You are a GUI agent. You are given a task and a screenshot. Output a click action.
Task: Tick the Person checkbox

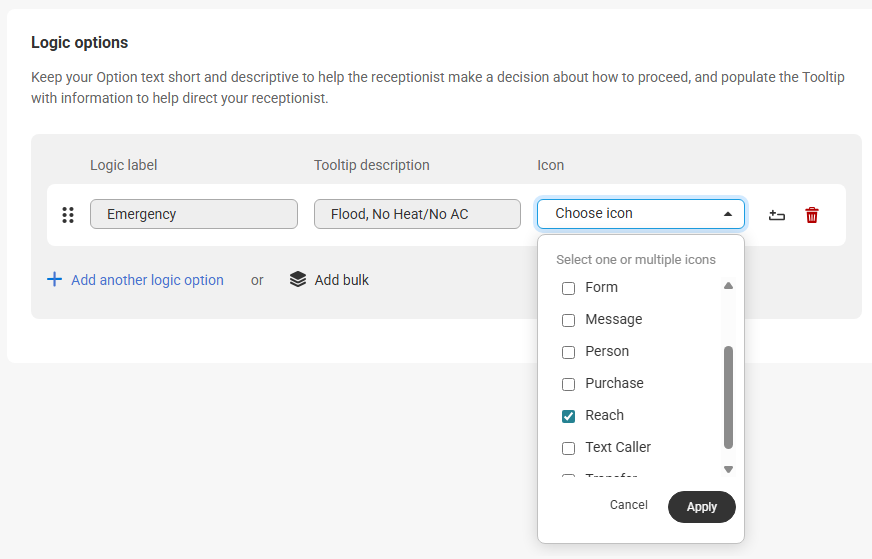[x=568, y=352]
